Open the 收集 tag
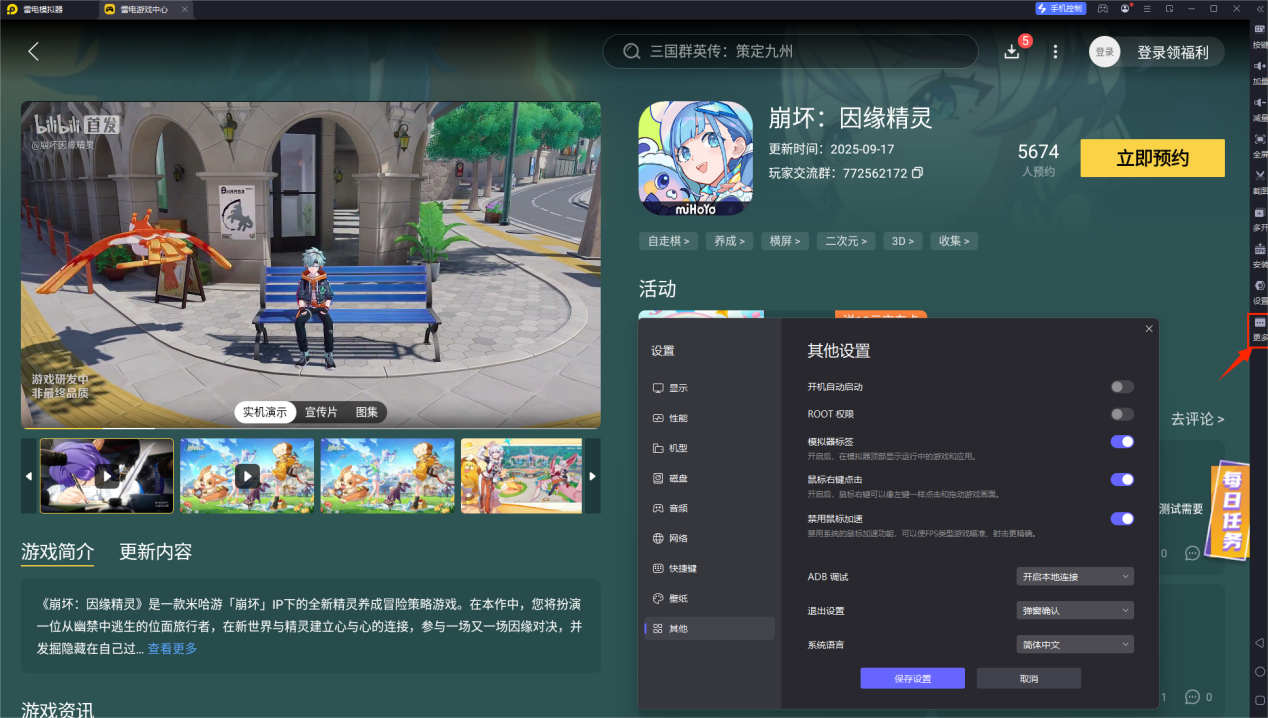This screenshot has width=1268, height=718. pos(954,241)
